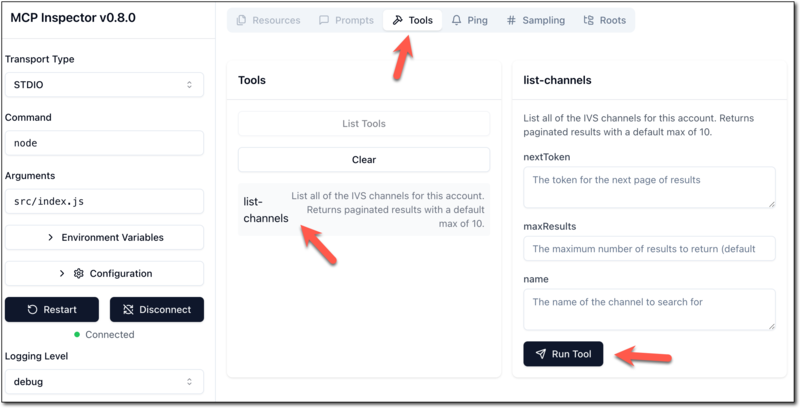Focus the maxResults input field

pos(649,248)
